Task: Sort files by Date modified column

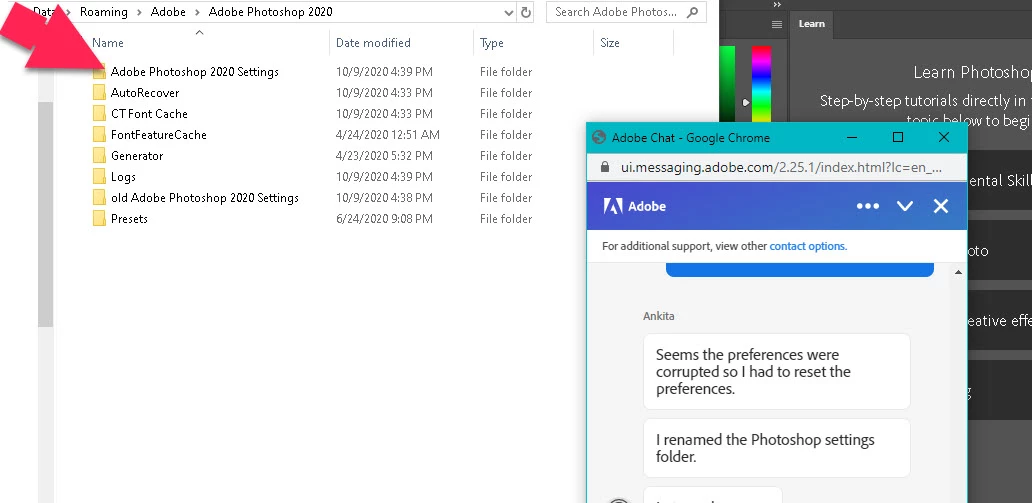Action: [x=373, y=43]
